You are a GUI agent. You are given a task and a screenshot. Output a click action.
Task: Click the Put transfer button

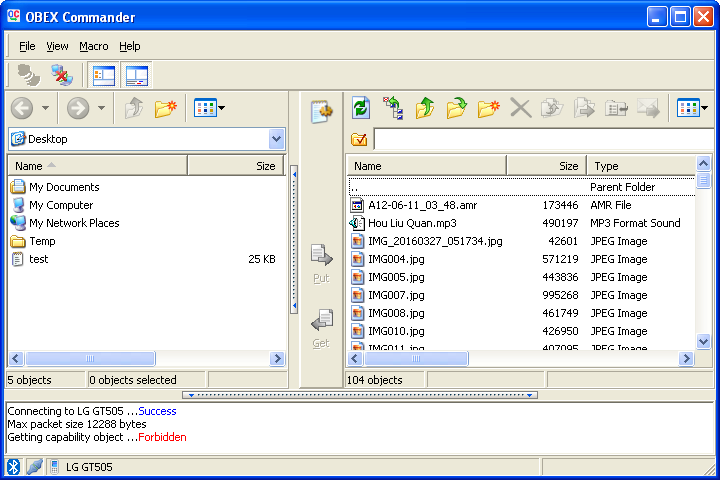coord(321,264)
